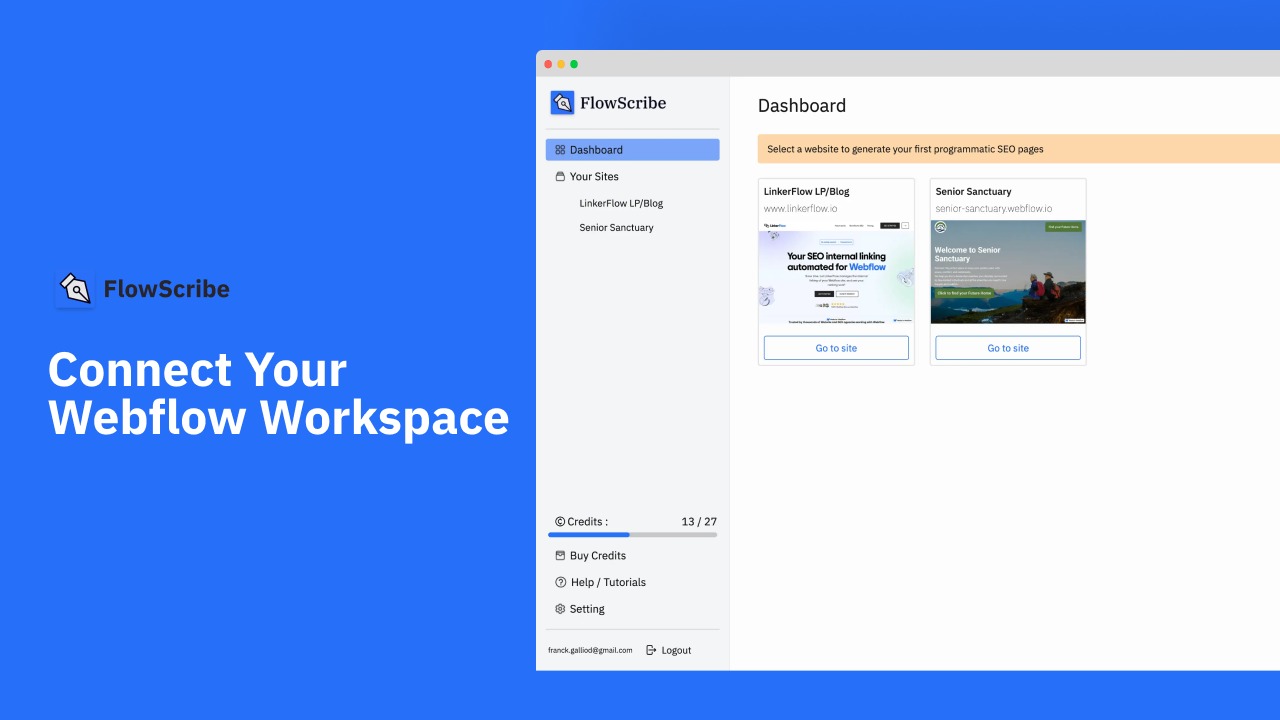Viewport: 1280px width, 720px height.
Task: Click the Dashboard page heading
Action: coord(802,105)
